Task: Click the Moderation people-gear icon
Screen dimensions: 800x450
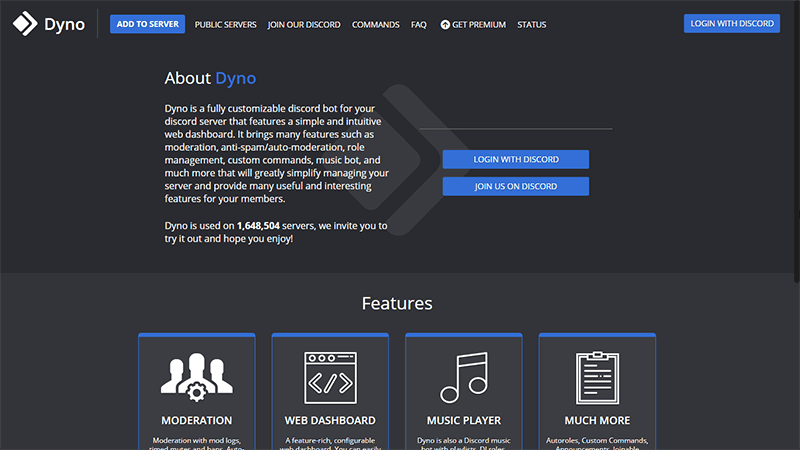Action: 196,377
